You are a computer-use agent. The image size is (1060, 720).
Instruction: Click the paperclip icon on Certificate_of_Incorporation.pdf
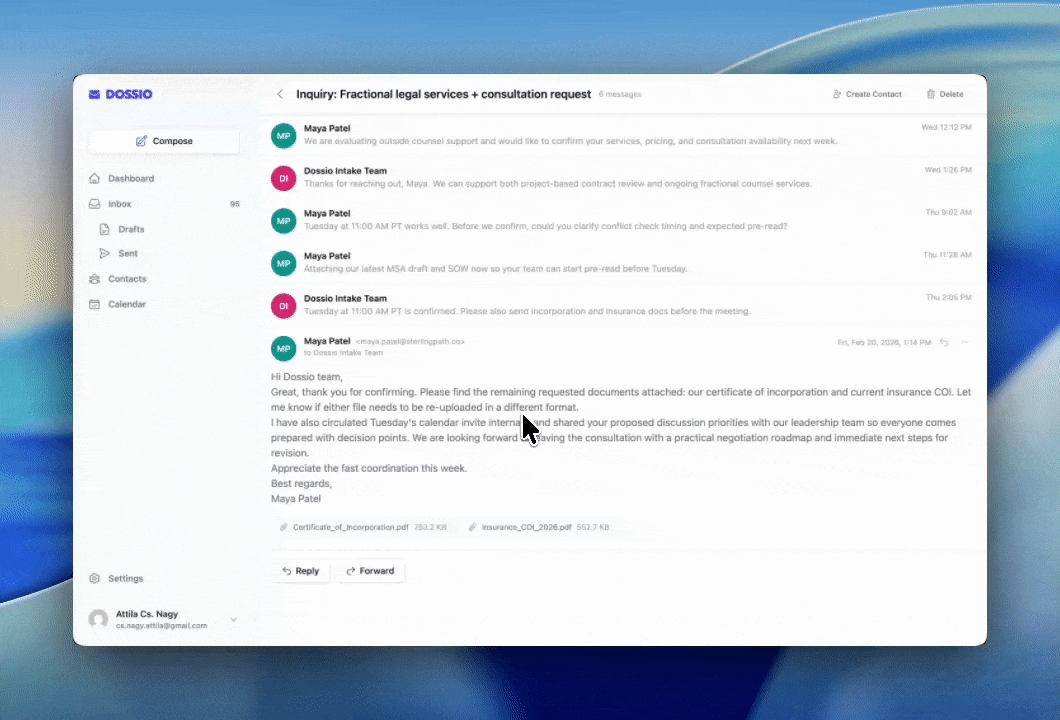[284, 527]
